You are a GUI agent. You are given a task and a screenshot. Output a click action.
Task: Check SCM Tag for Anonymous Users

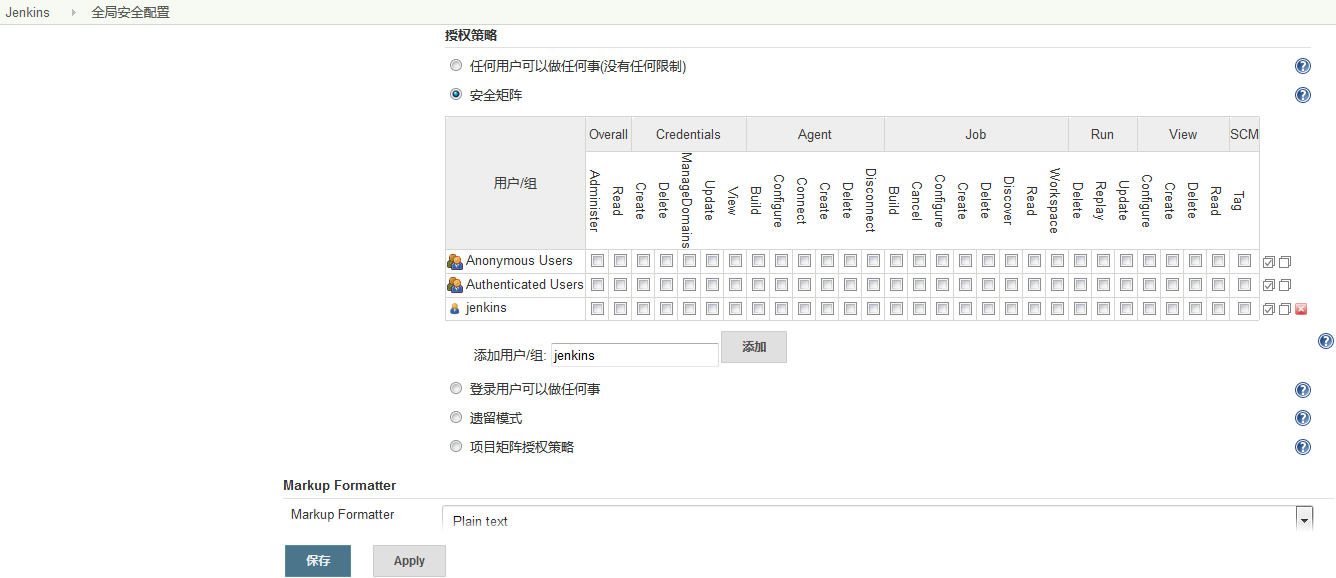[x=1244, y=261]
